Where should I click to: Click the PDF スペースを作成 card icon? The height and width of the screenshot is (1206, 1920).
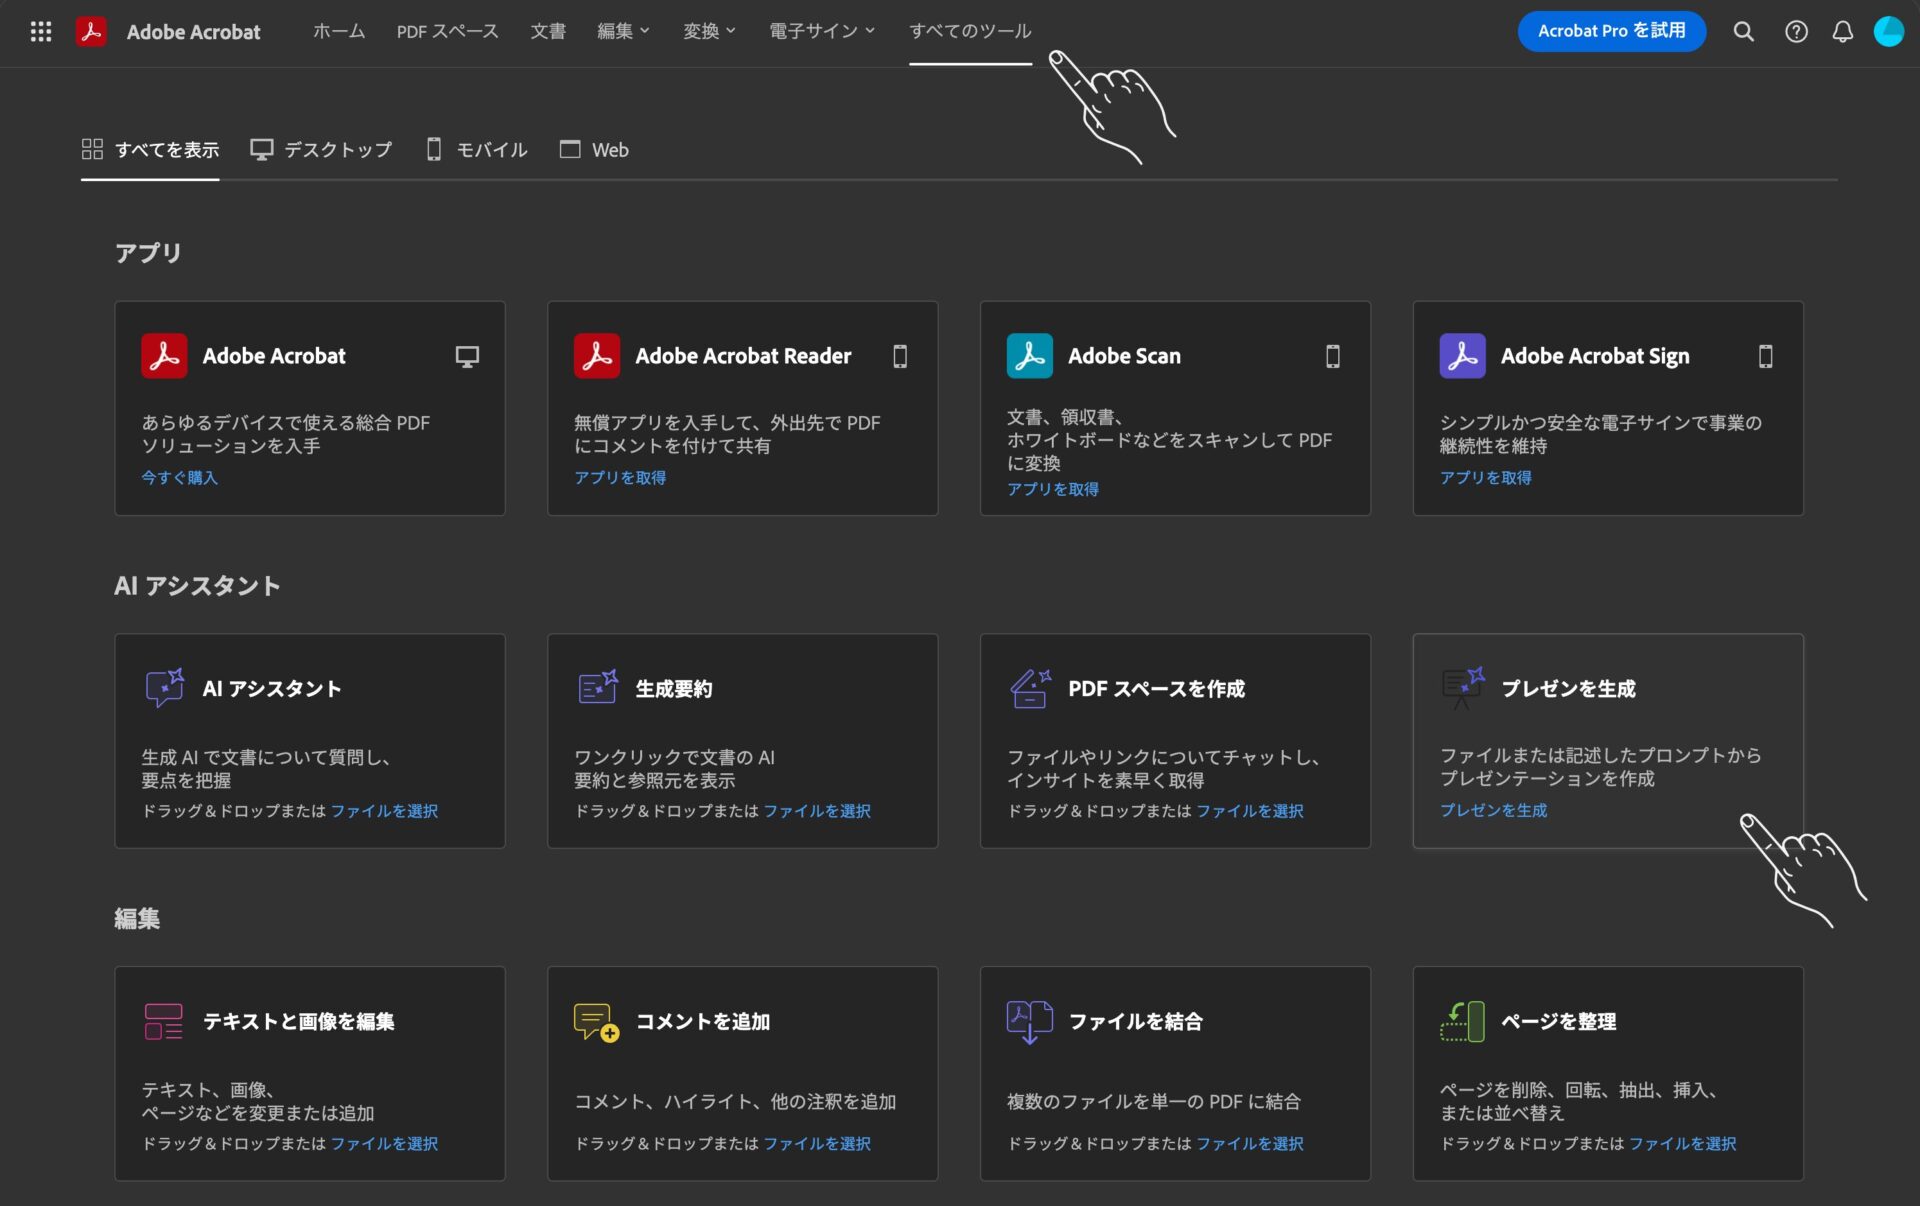(1031, 688)
